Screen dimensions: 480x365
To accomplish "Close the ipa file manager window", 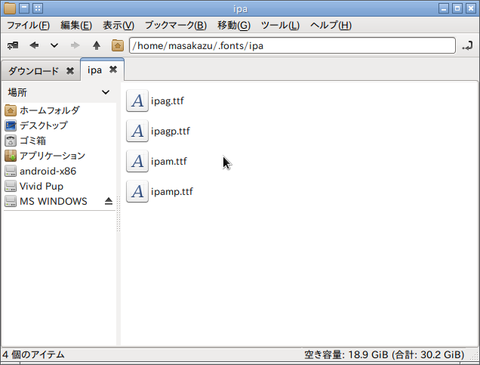I will pyautogui.click(x=471, y=8).
